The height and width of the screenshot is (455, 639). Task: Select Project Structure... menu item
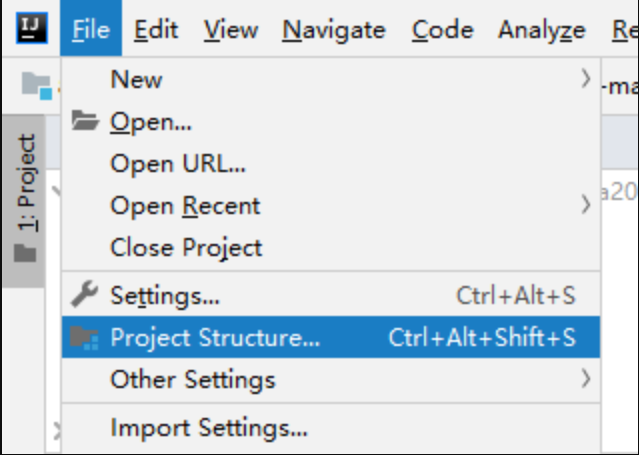pyautogui.click(x=215, y=338)
